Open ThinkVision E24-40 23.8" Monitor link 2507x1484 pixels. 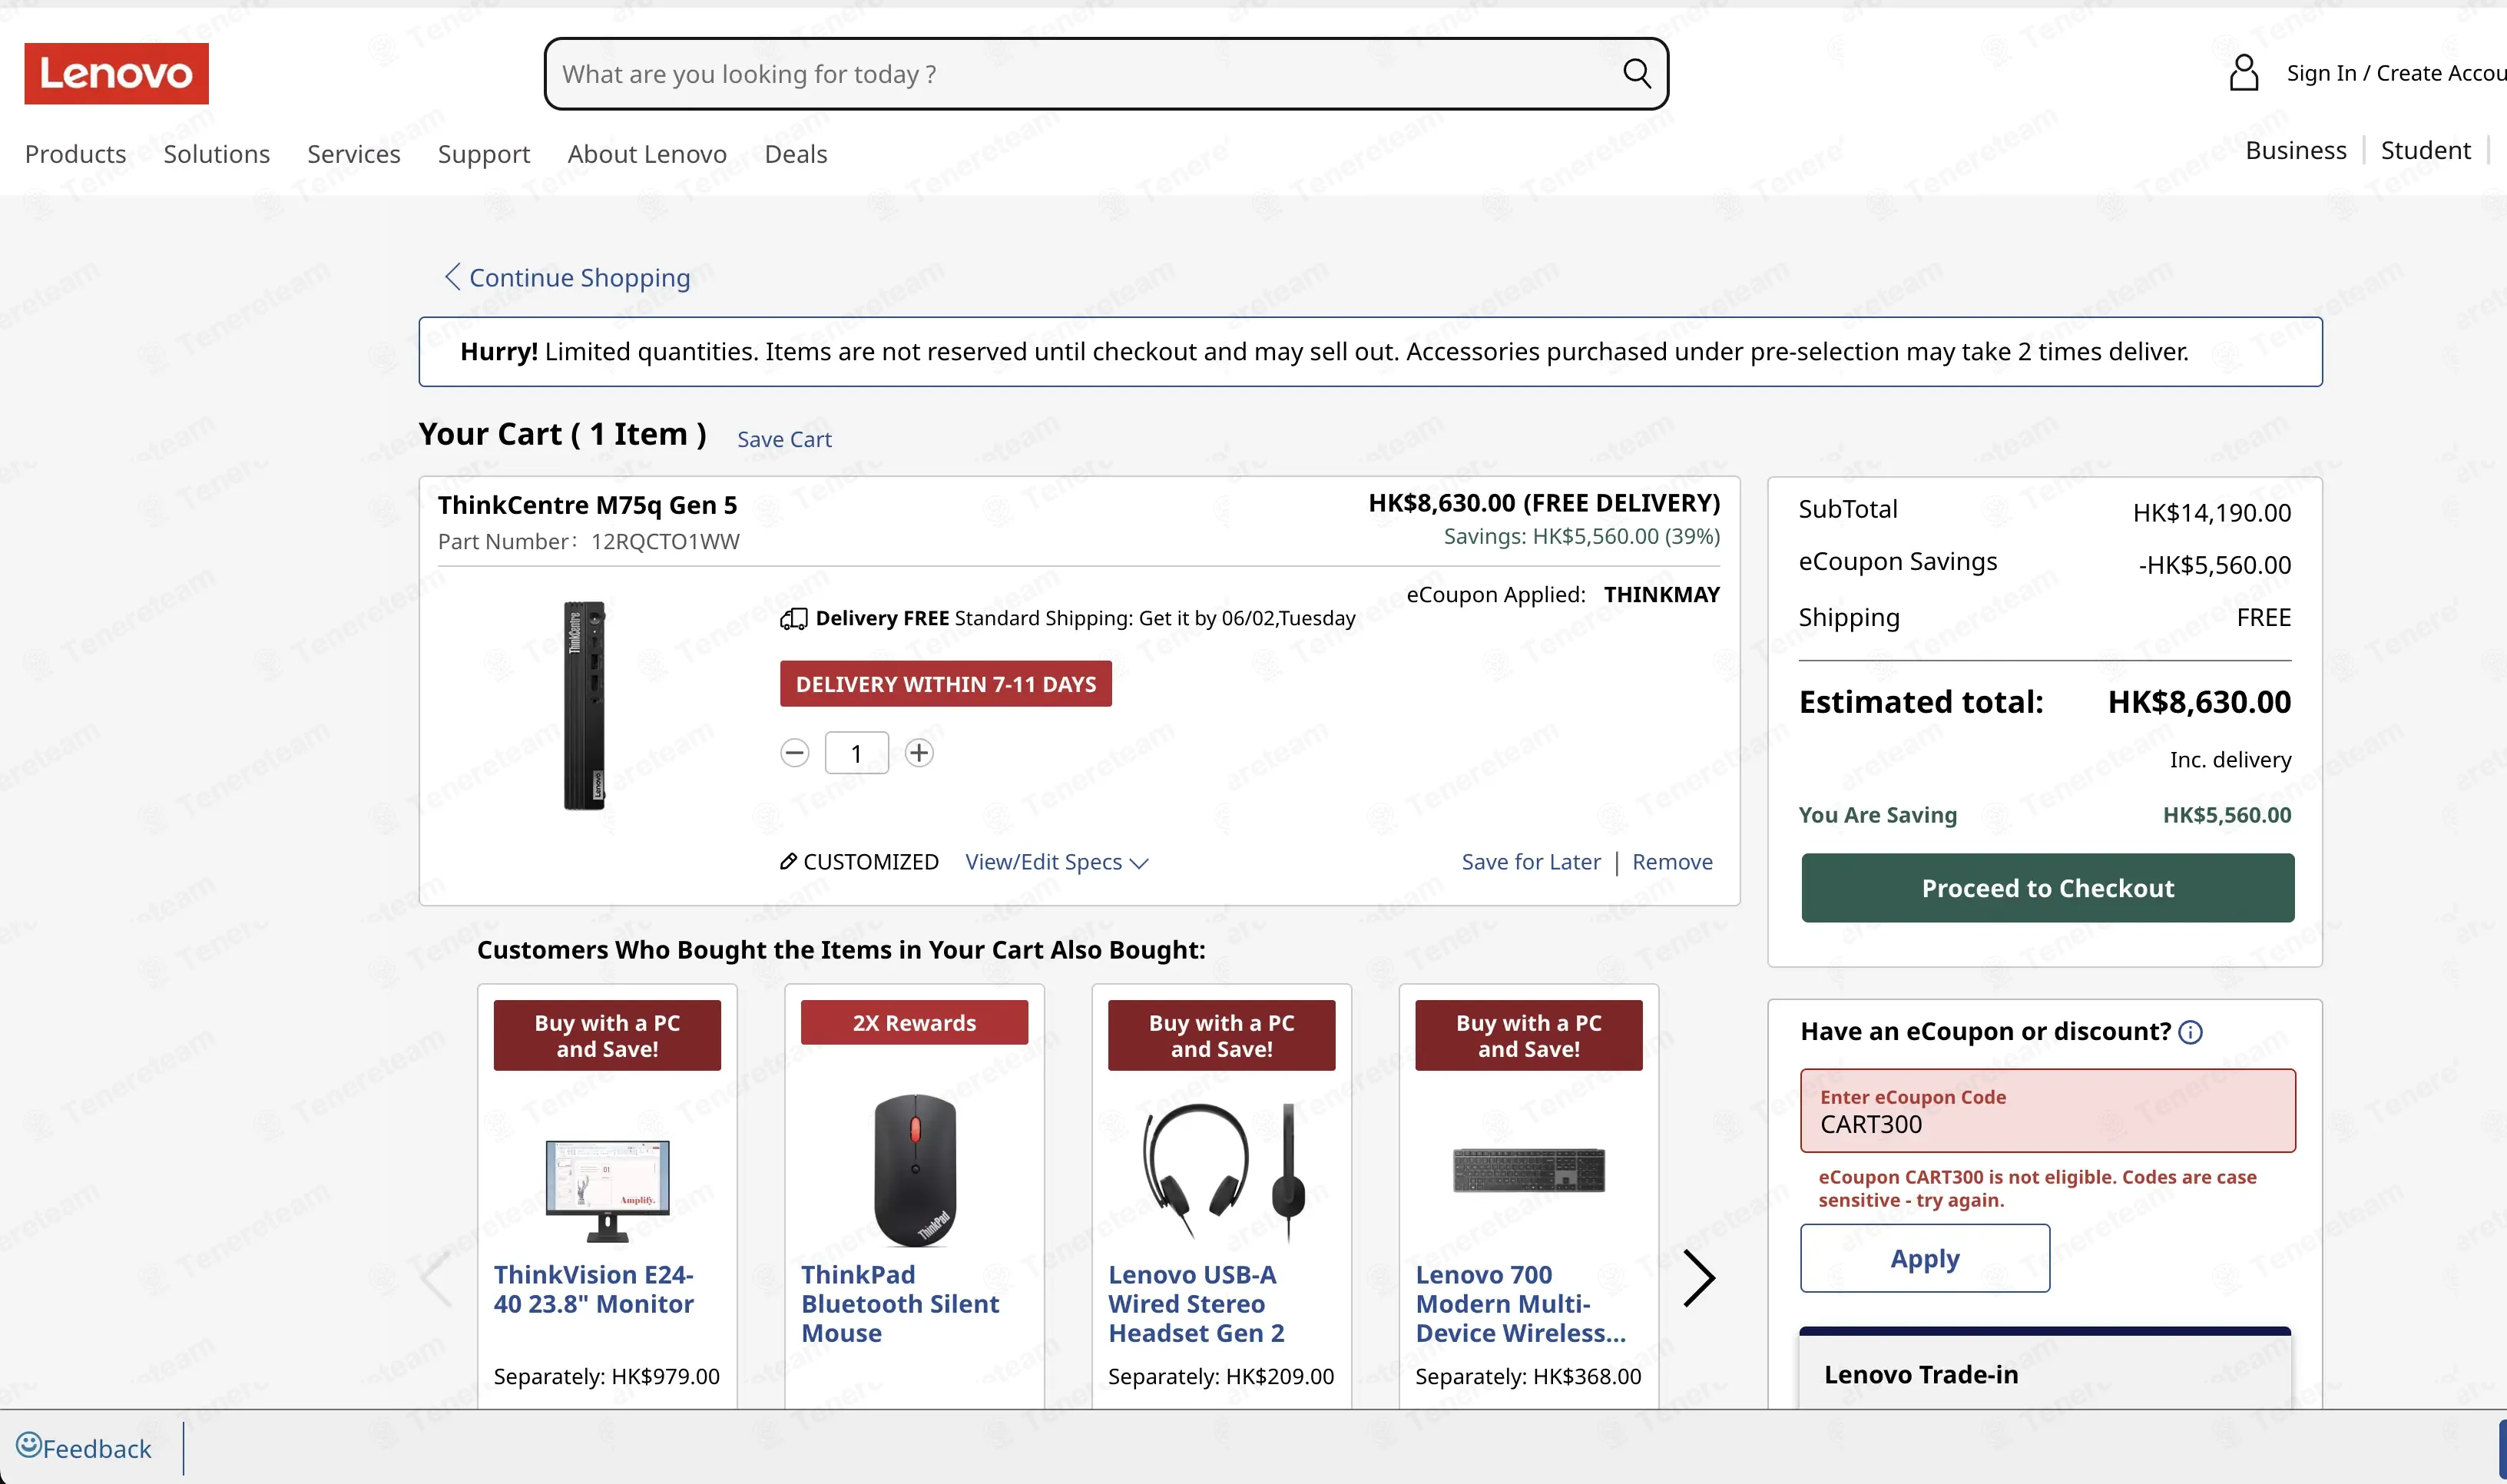pyautogui.click(x=594, y=1289)
